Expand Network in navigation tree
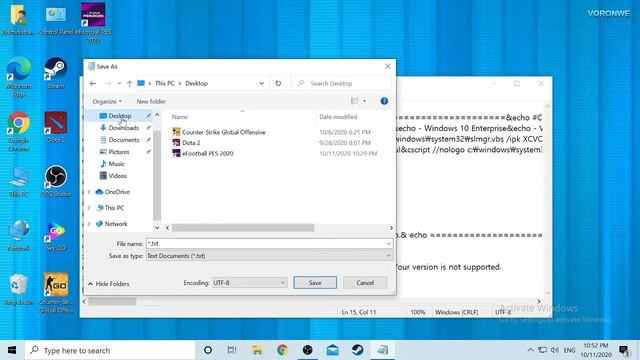This screenshot has width=640, height=360. 89,224
